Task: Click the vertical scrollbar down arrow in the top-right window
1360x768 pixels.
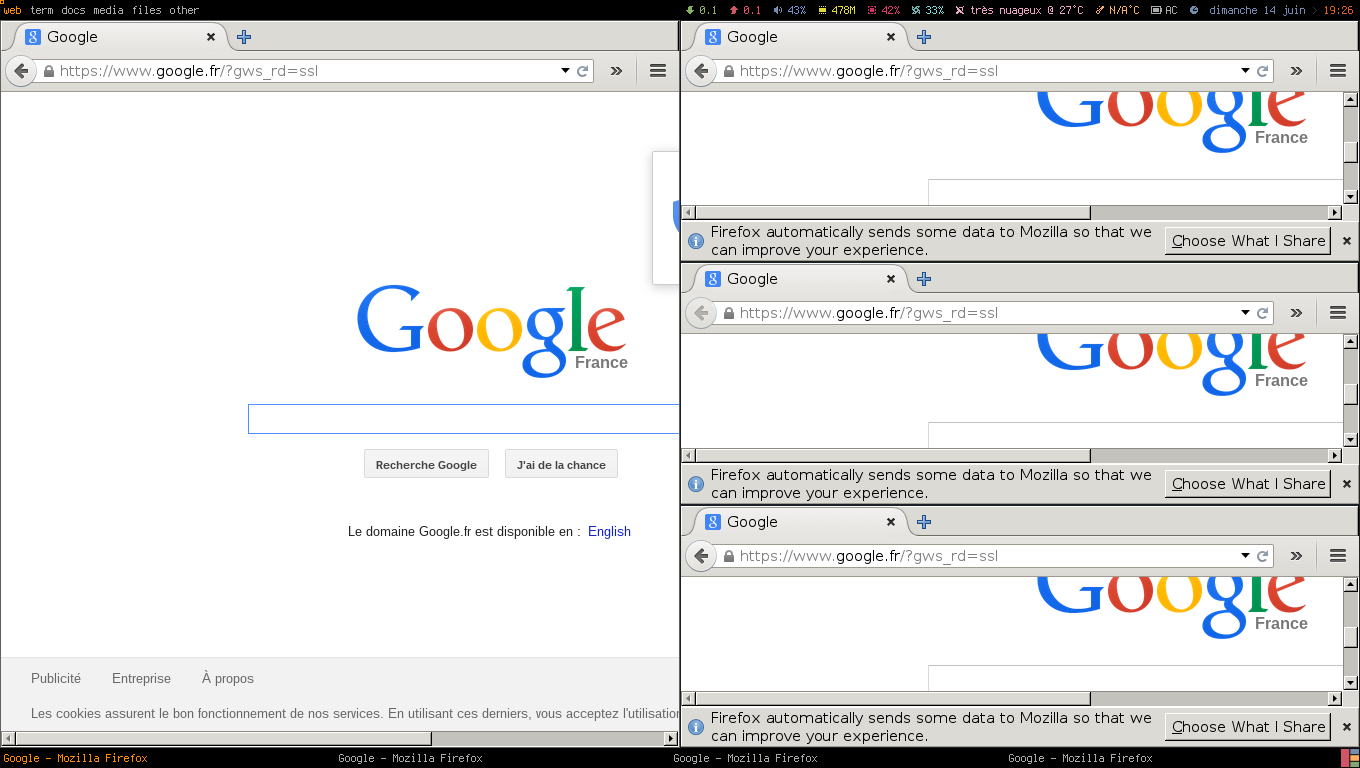Action: tap(1351, 196)
